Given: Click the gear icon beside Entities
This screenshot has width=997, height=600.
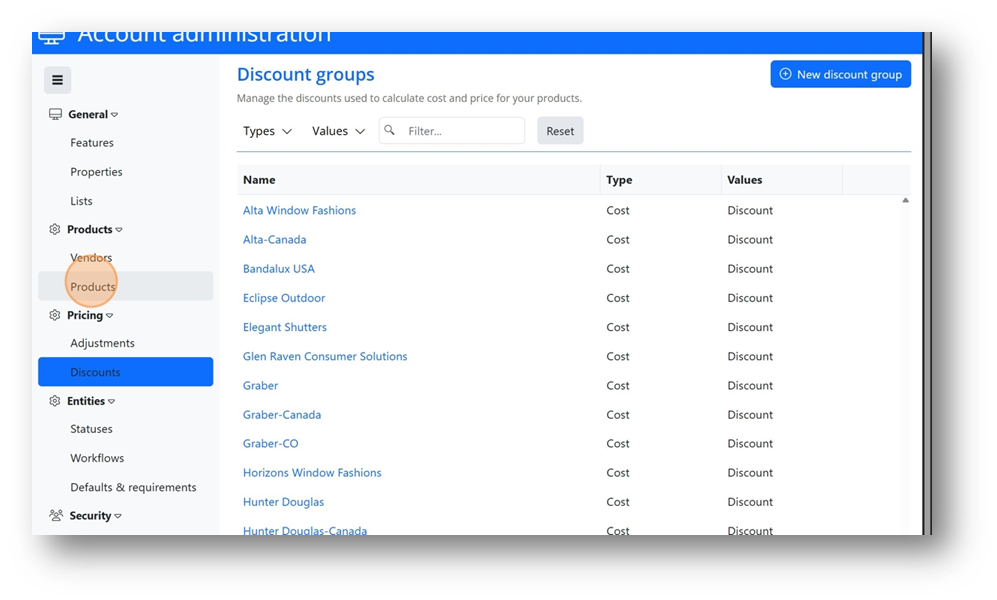Looking at the screenshot, I should 55,401.
